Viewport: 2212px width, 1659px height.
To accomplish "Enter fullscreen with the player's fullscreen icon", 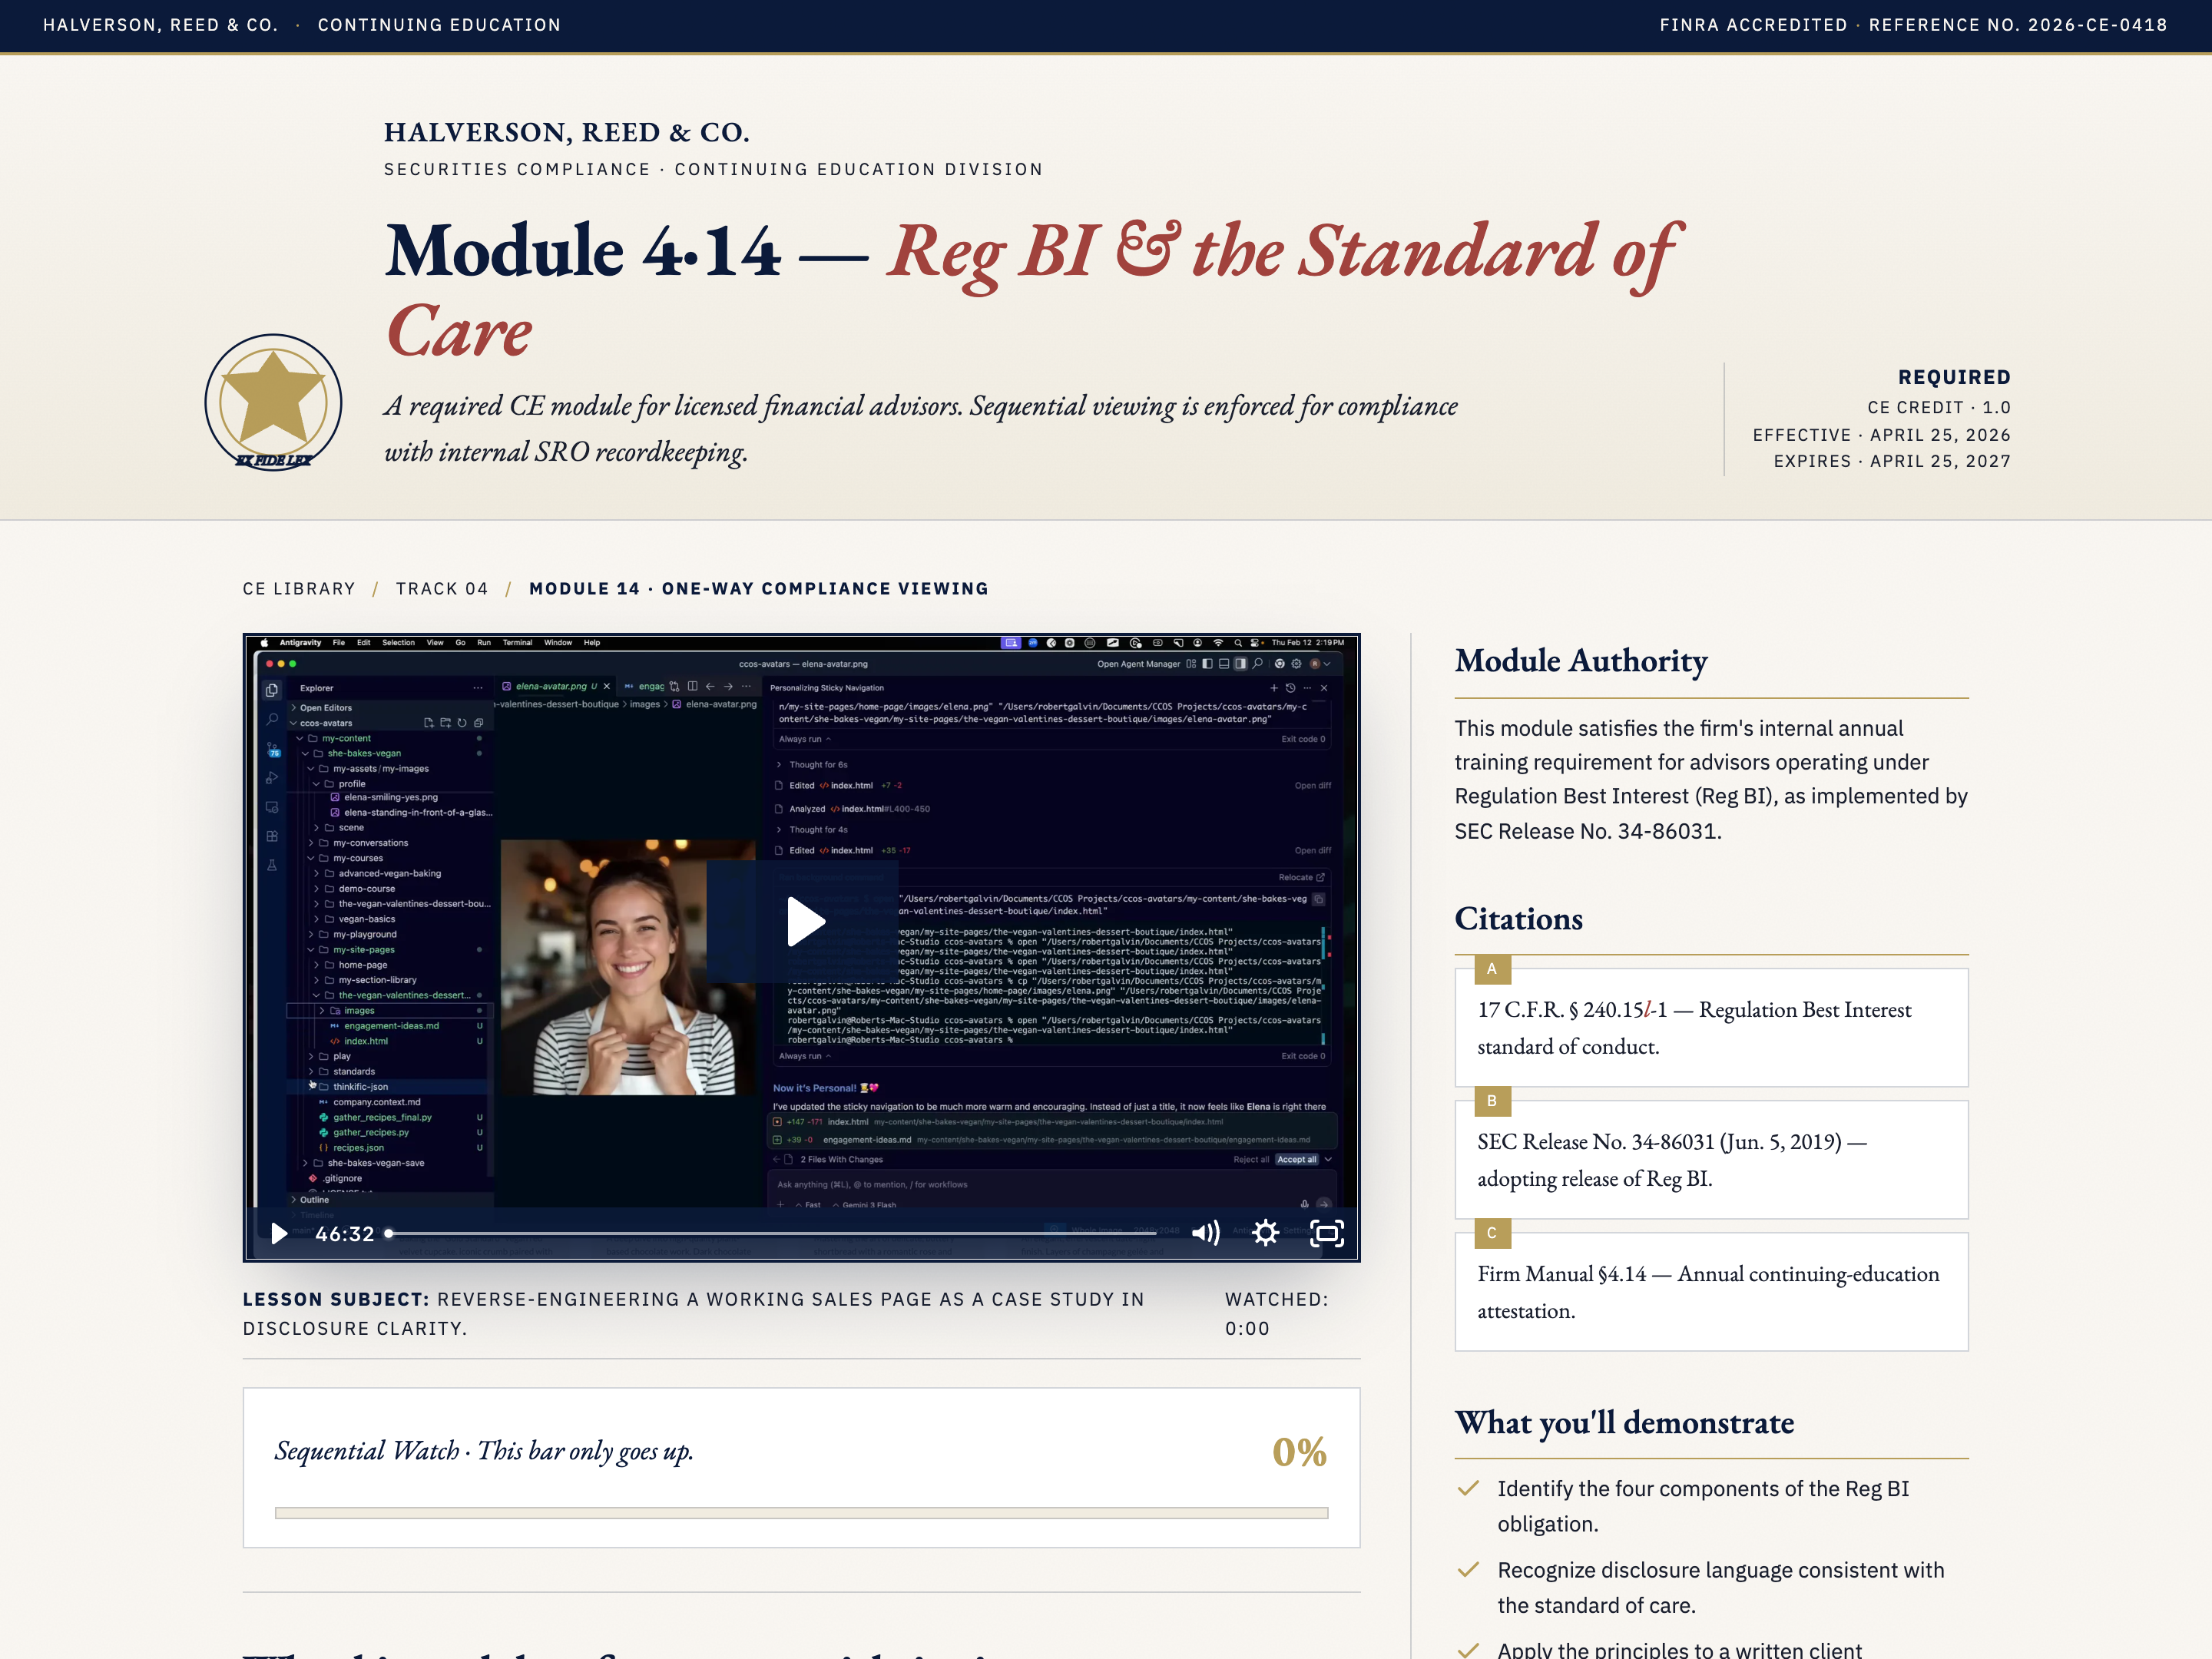I will click(1327, 1233).
